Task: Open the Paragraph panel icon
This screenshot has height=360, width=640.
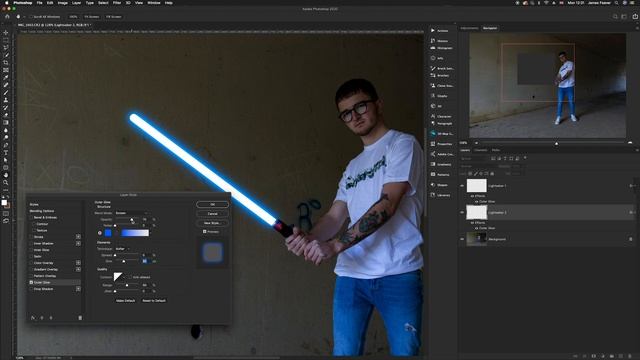Action: pyautogui.click(x=433, y=123)
